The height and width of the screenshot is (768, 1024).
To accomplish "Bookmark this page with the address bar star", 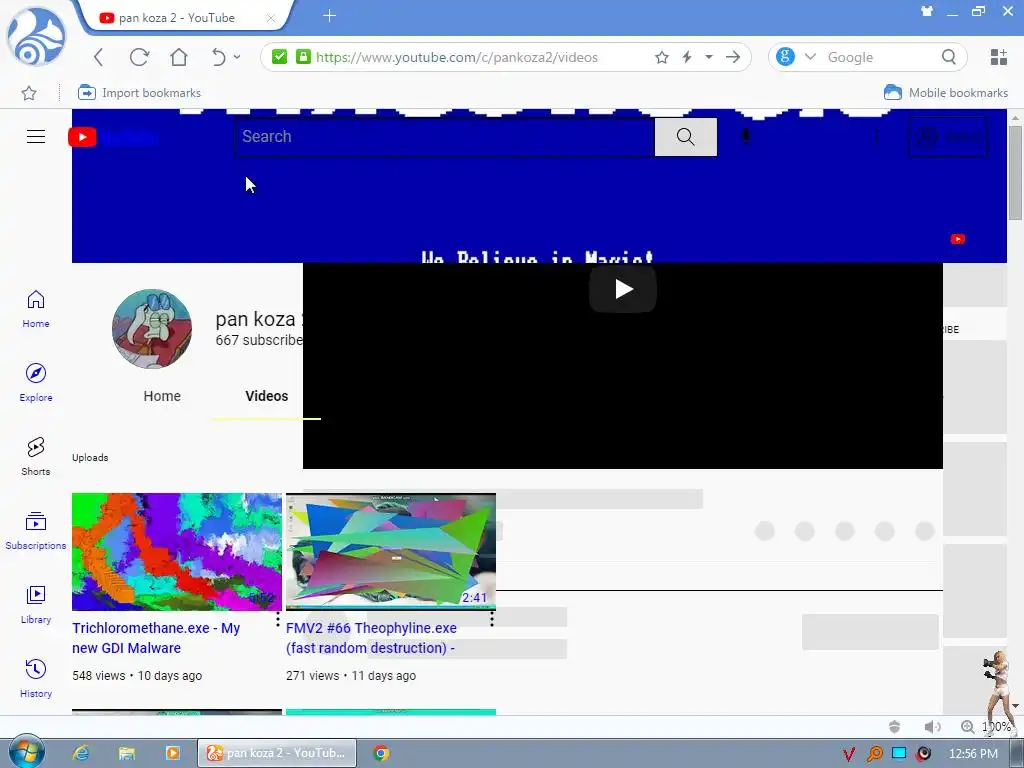I will coord(662,57).
